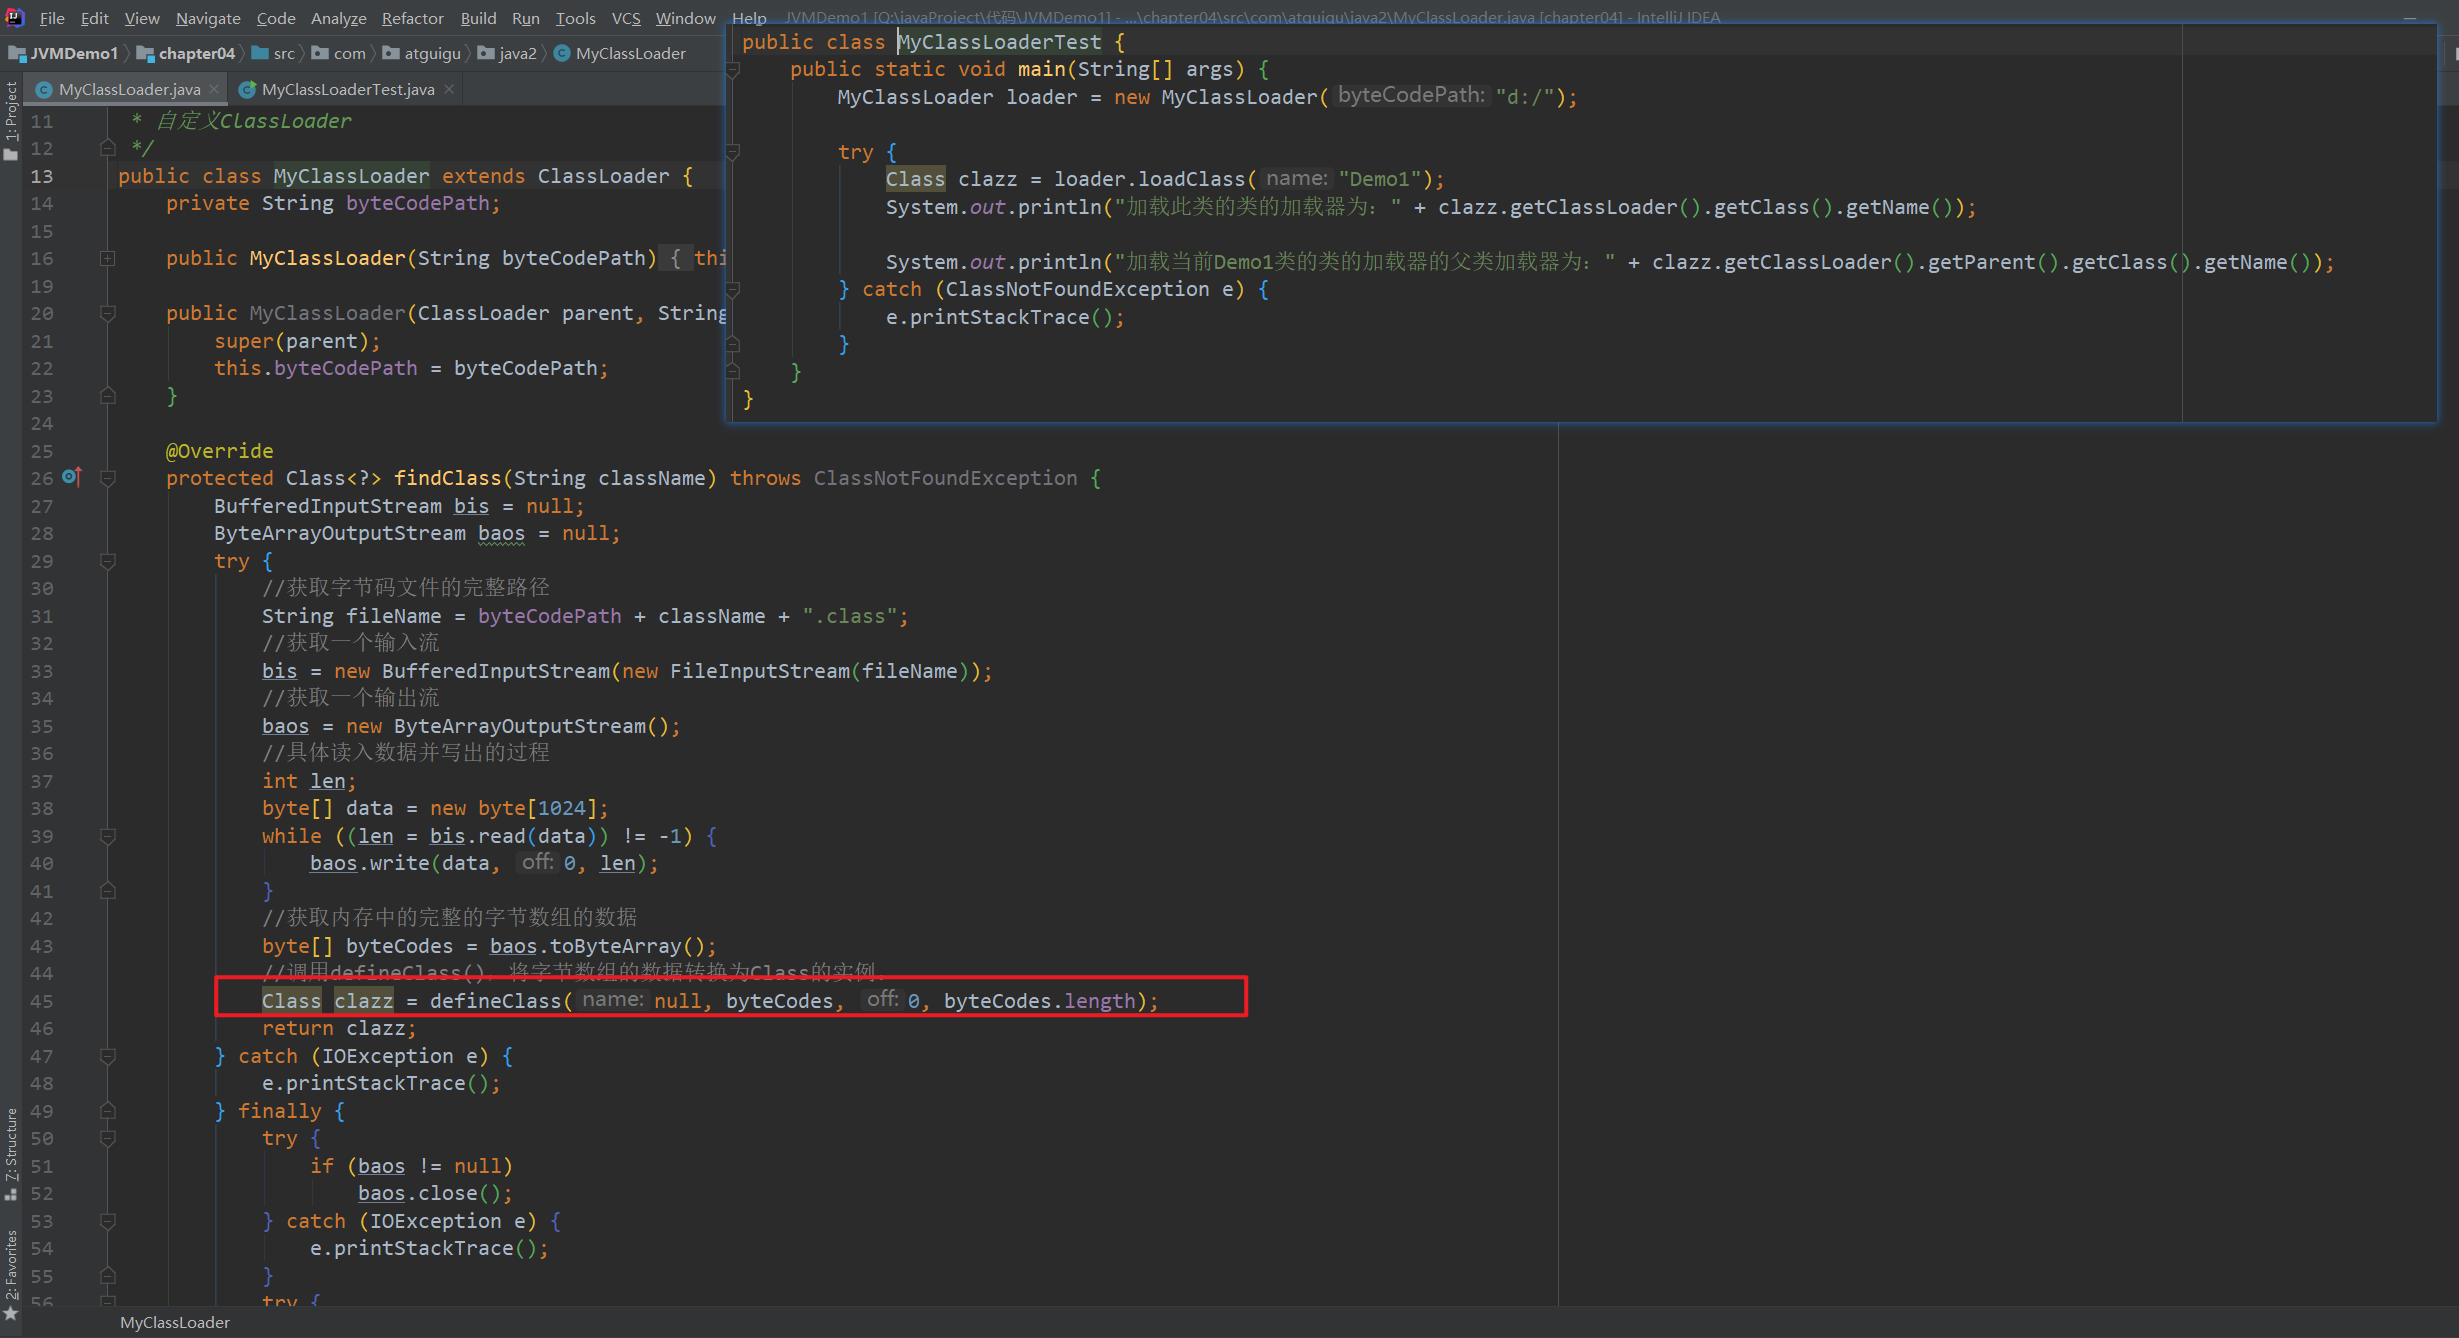Collapse the findClass method on line 26
This screenshot has height=1338, width=2459.
(x=107, y=478)
